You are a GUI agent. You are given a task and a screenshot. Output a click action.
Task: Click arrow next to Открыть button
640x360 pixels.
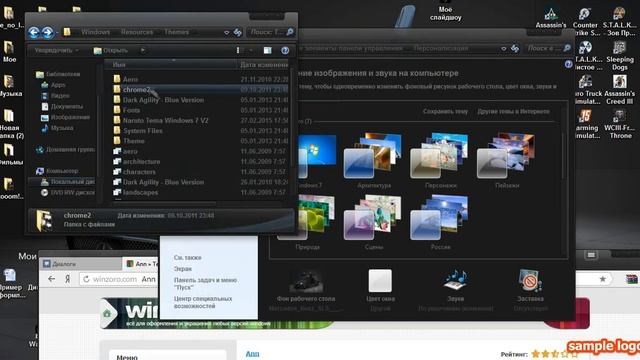[142, 50]
